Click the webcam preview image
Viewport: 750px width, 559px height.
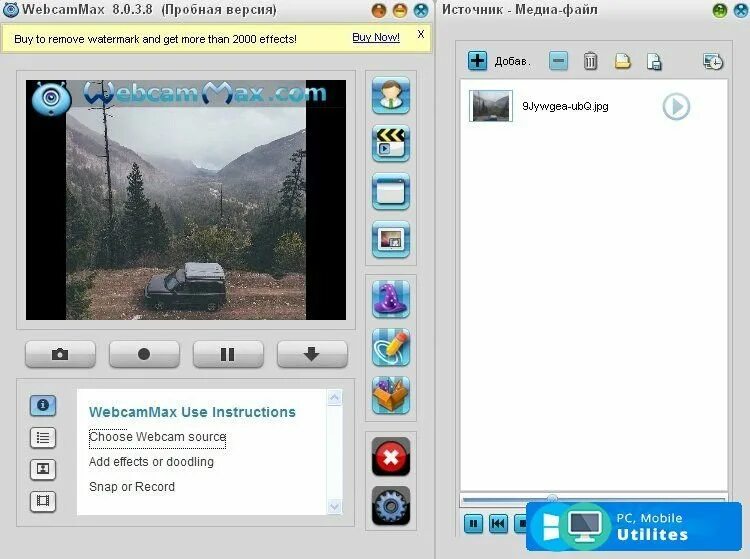point(186,200)
